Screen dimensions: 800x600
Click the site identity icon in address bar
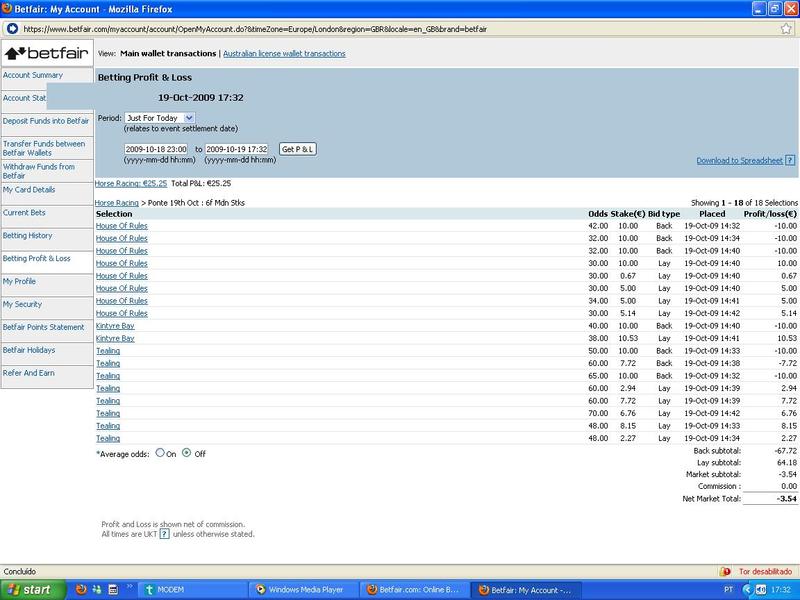coord(12,29)
